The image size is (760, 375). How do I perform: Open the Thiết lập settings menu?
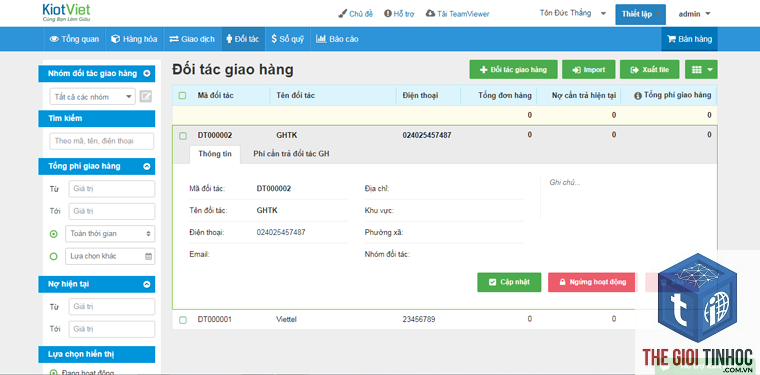(640, 14)
